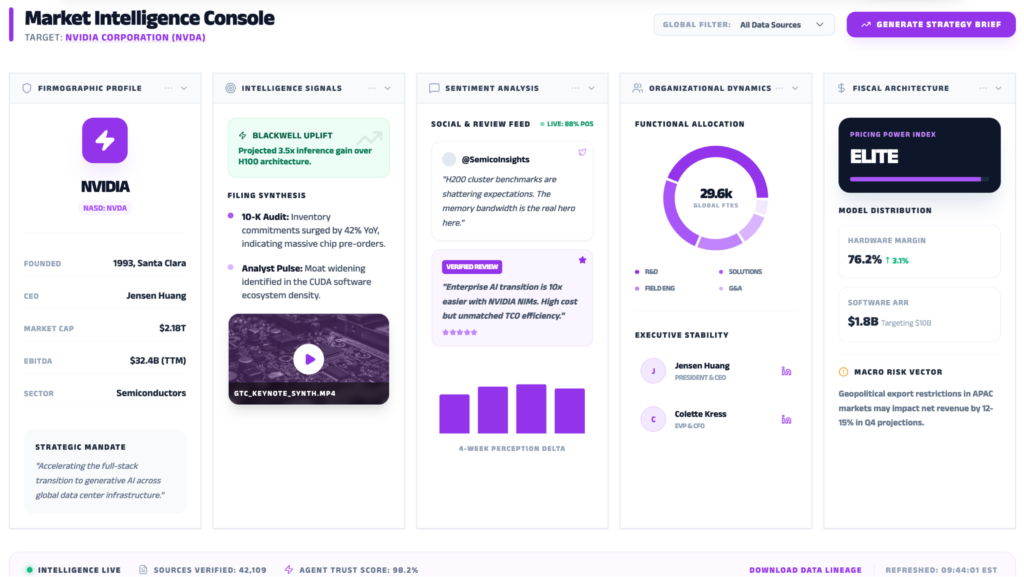Click the Twitter icon on SemicoInsights post
This screenshot has width=1024, height=577.
point(582,153)
